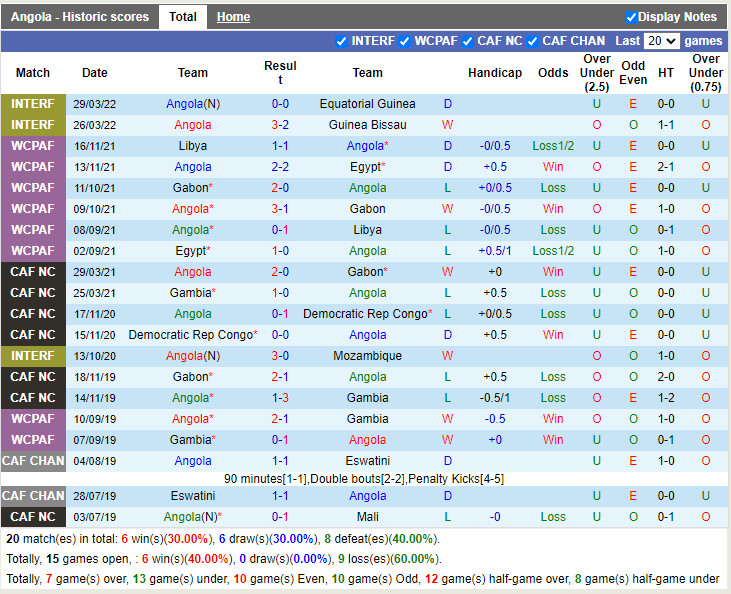731x594 pixels.
Task: Open the Equatorial Guinea team link
Action: (x=367, y=104)
